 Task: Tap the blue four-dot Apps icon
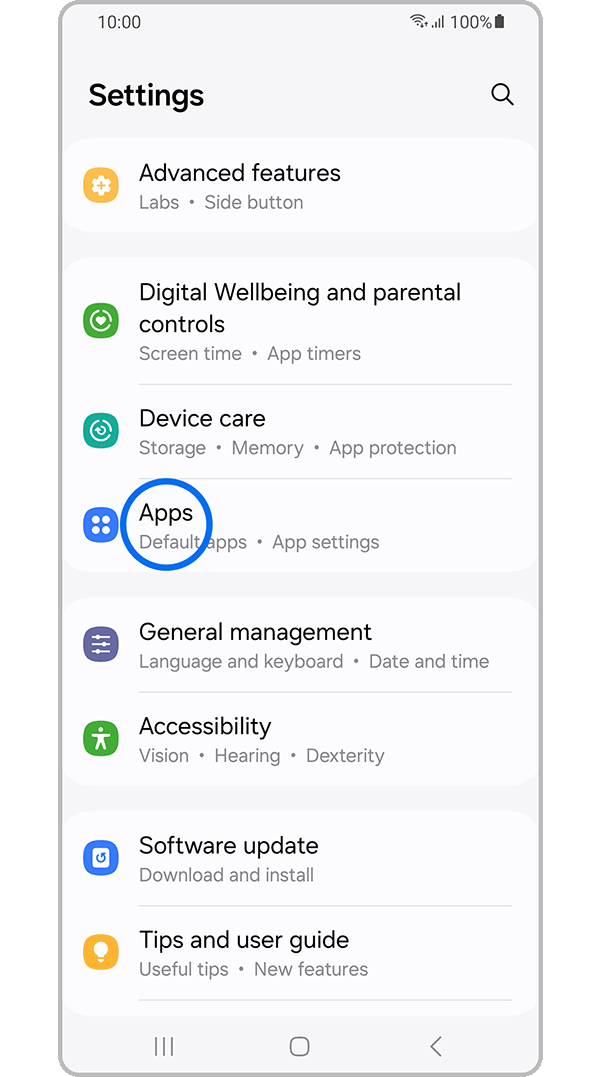point(101,525)
